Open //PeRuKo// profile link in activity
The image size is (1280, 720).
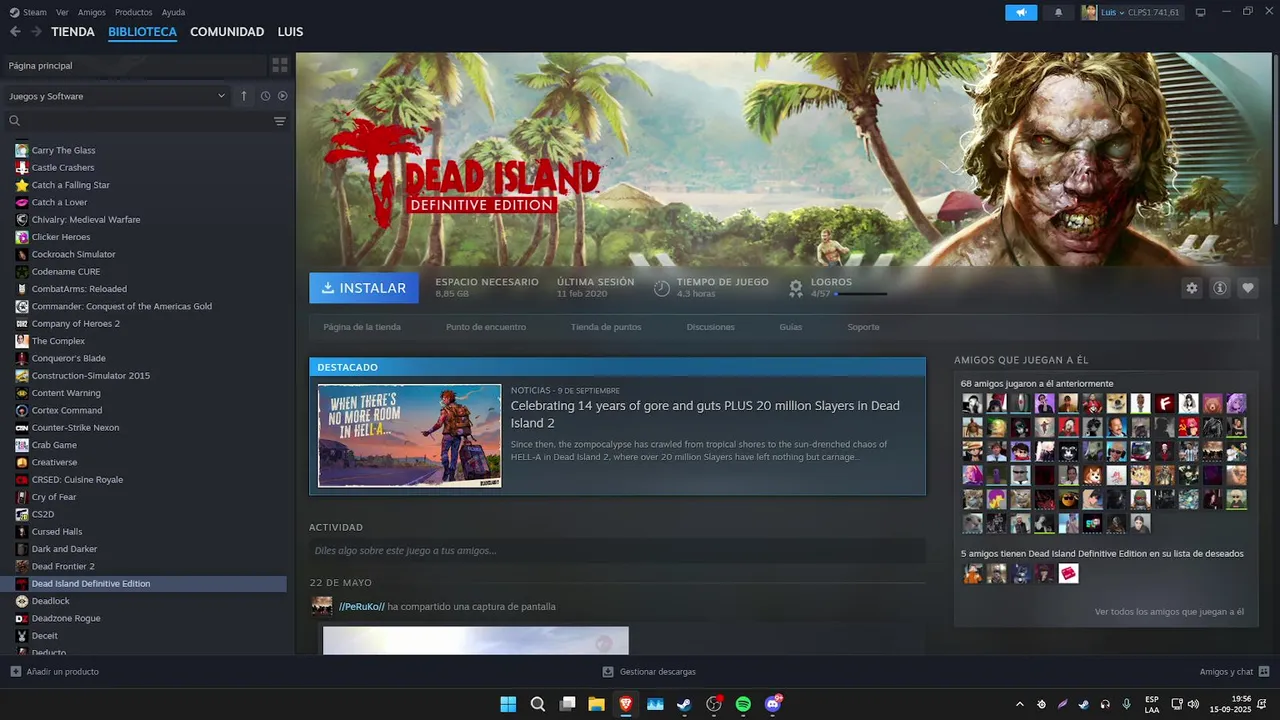point(362,607)
